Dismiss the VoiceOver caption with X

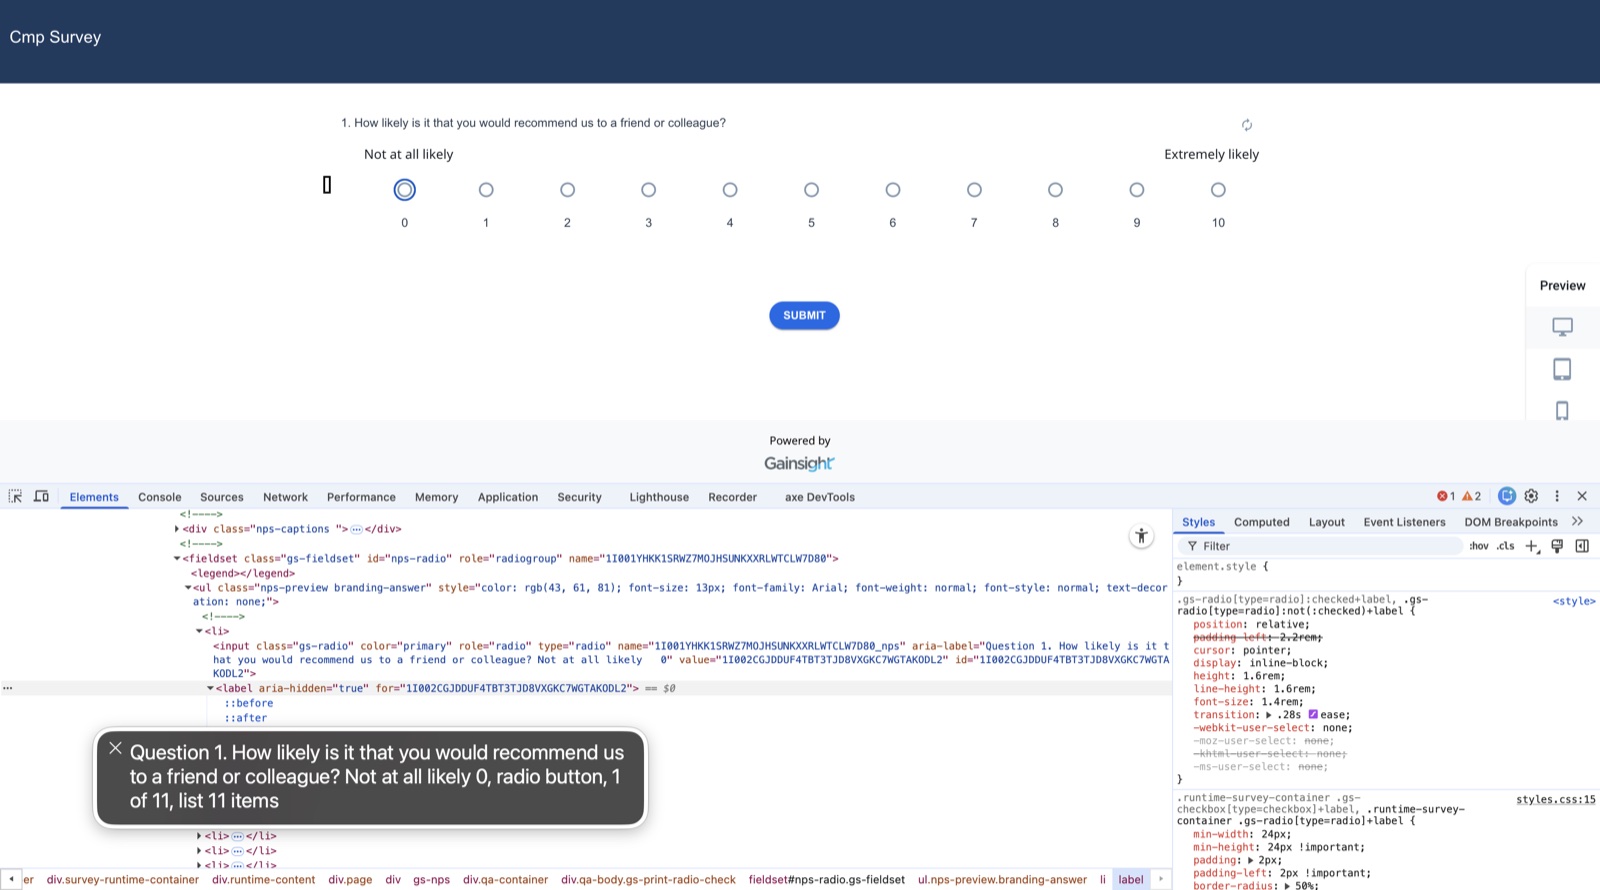[x=115, y=748]
